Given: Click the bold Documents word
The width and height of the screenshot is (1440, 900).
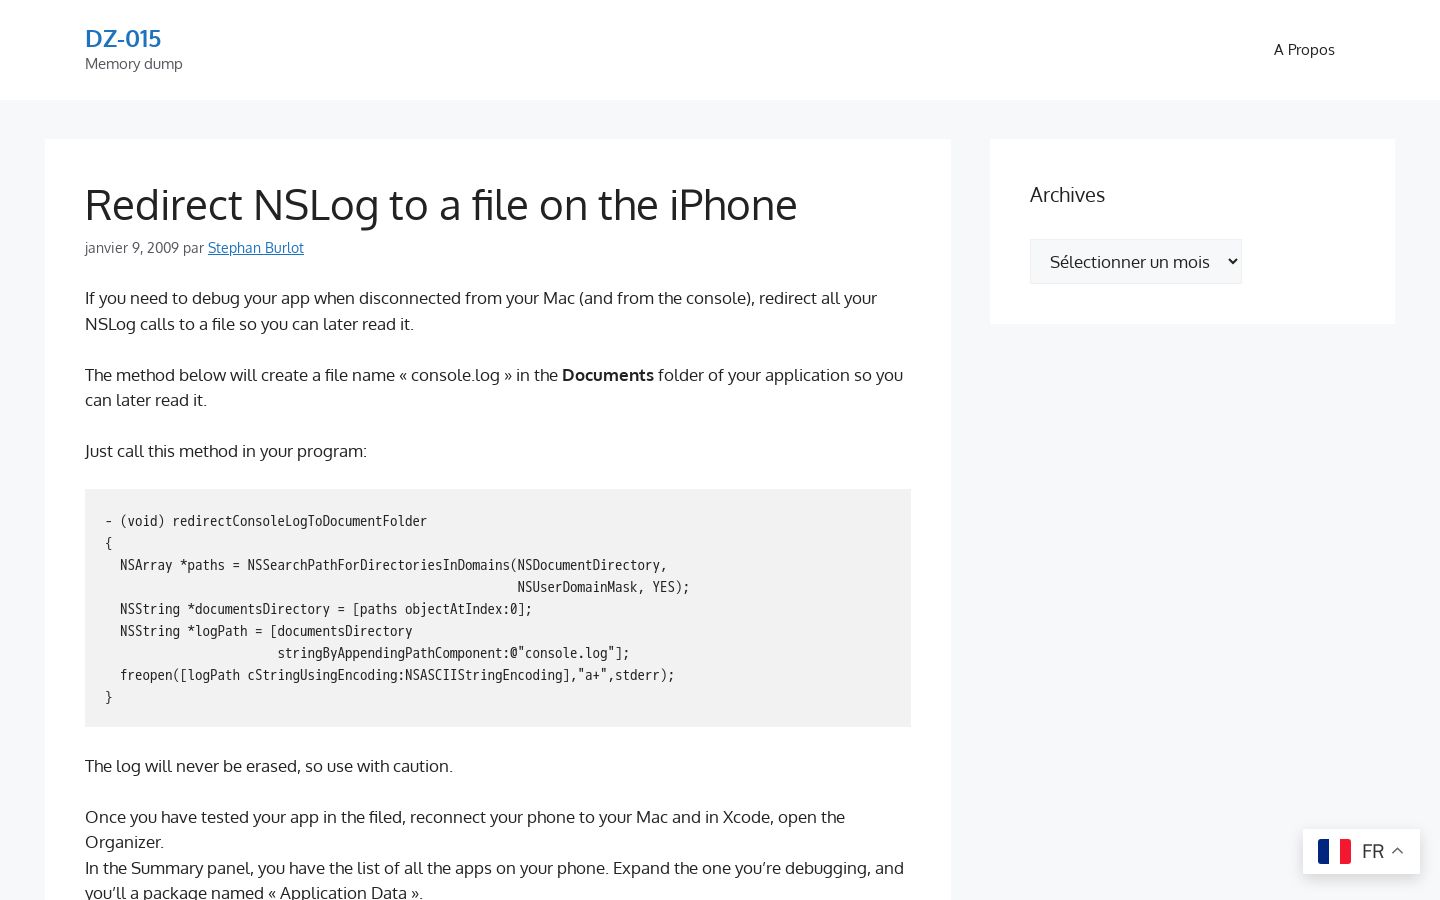Looking at the screenshot, I should 608,375.
